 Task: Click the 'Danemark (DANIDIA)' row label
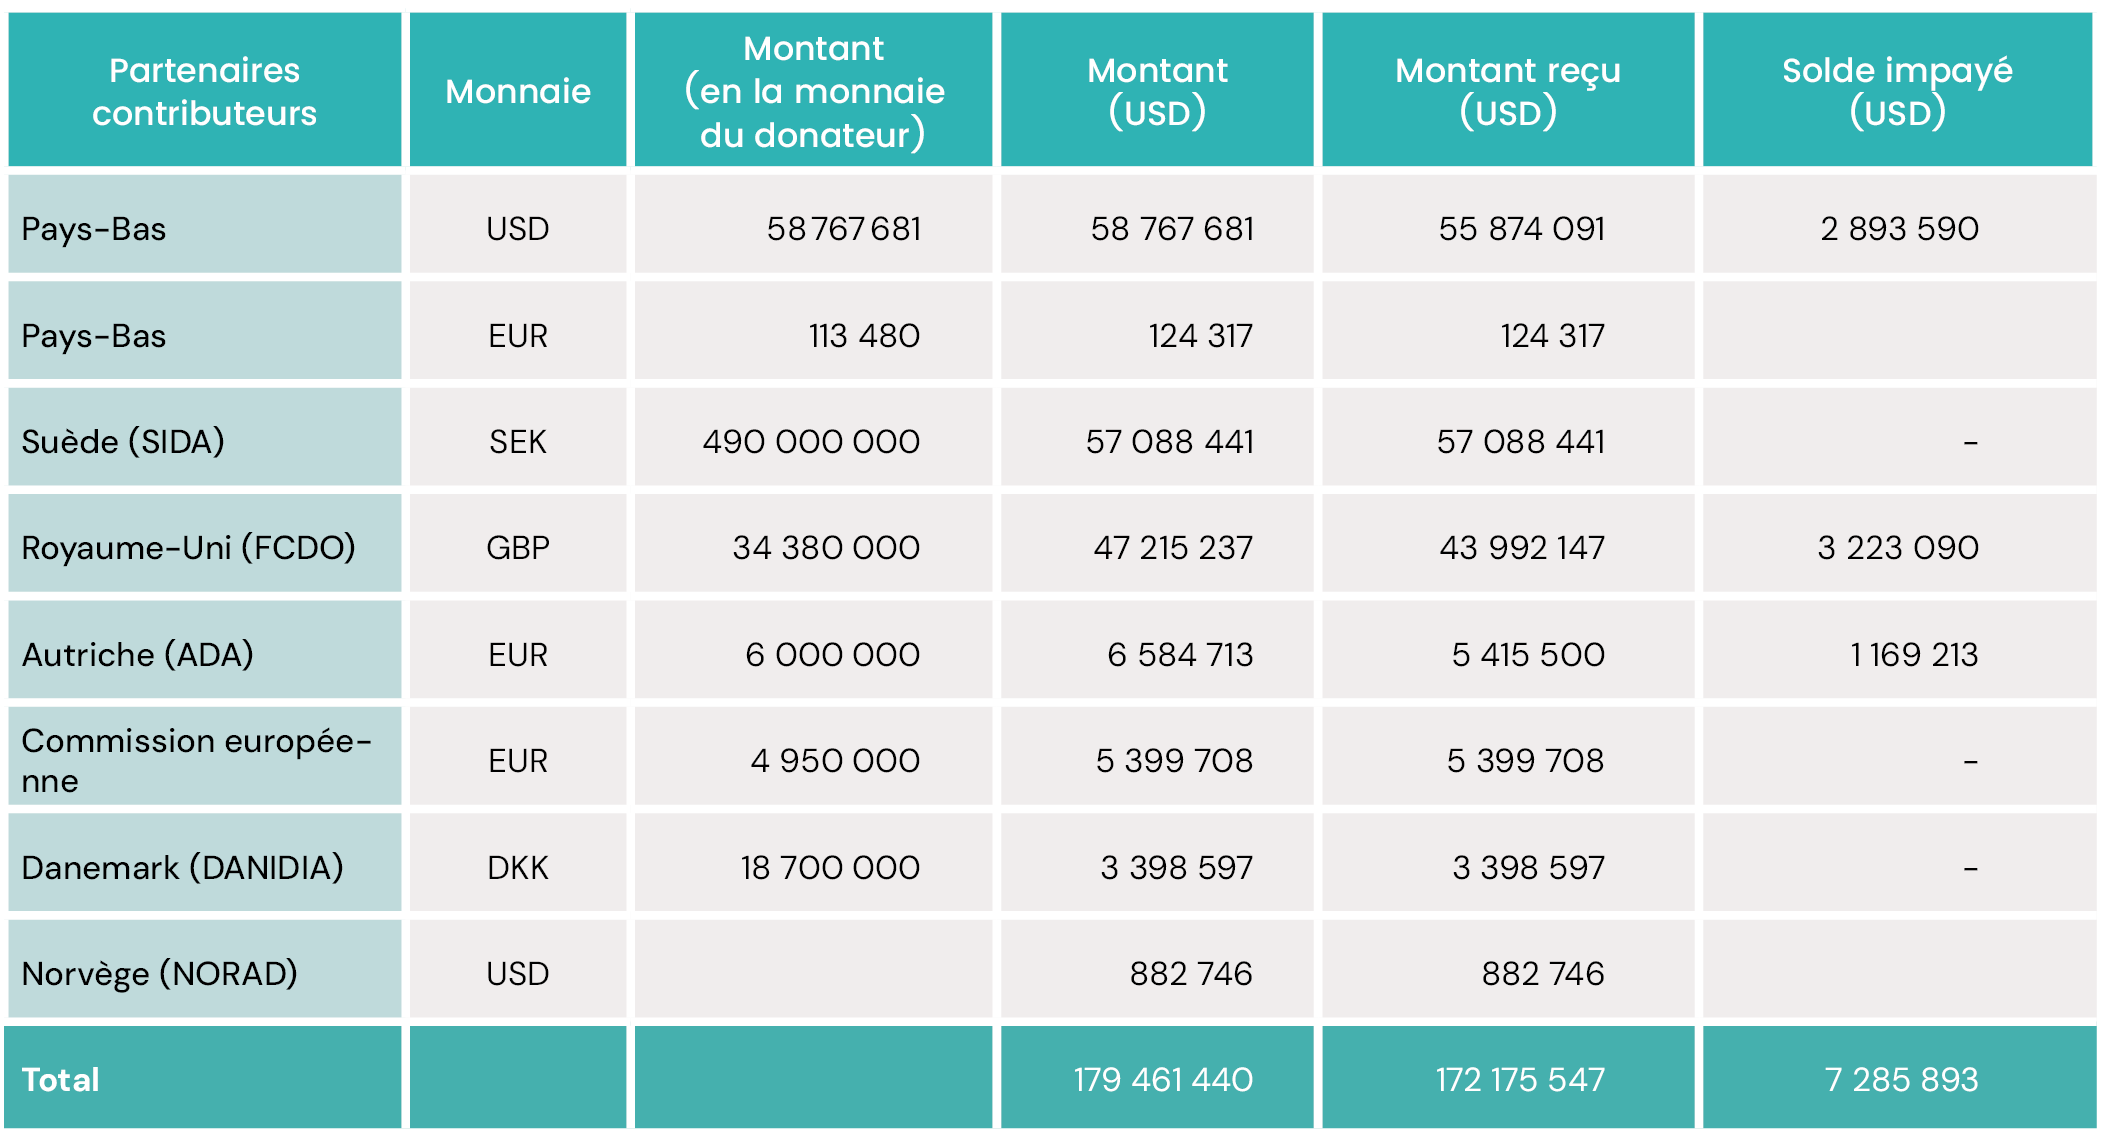coord(182,867)
